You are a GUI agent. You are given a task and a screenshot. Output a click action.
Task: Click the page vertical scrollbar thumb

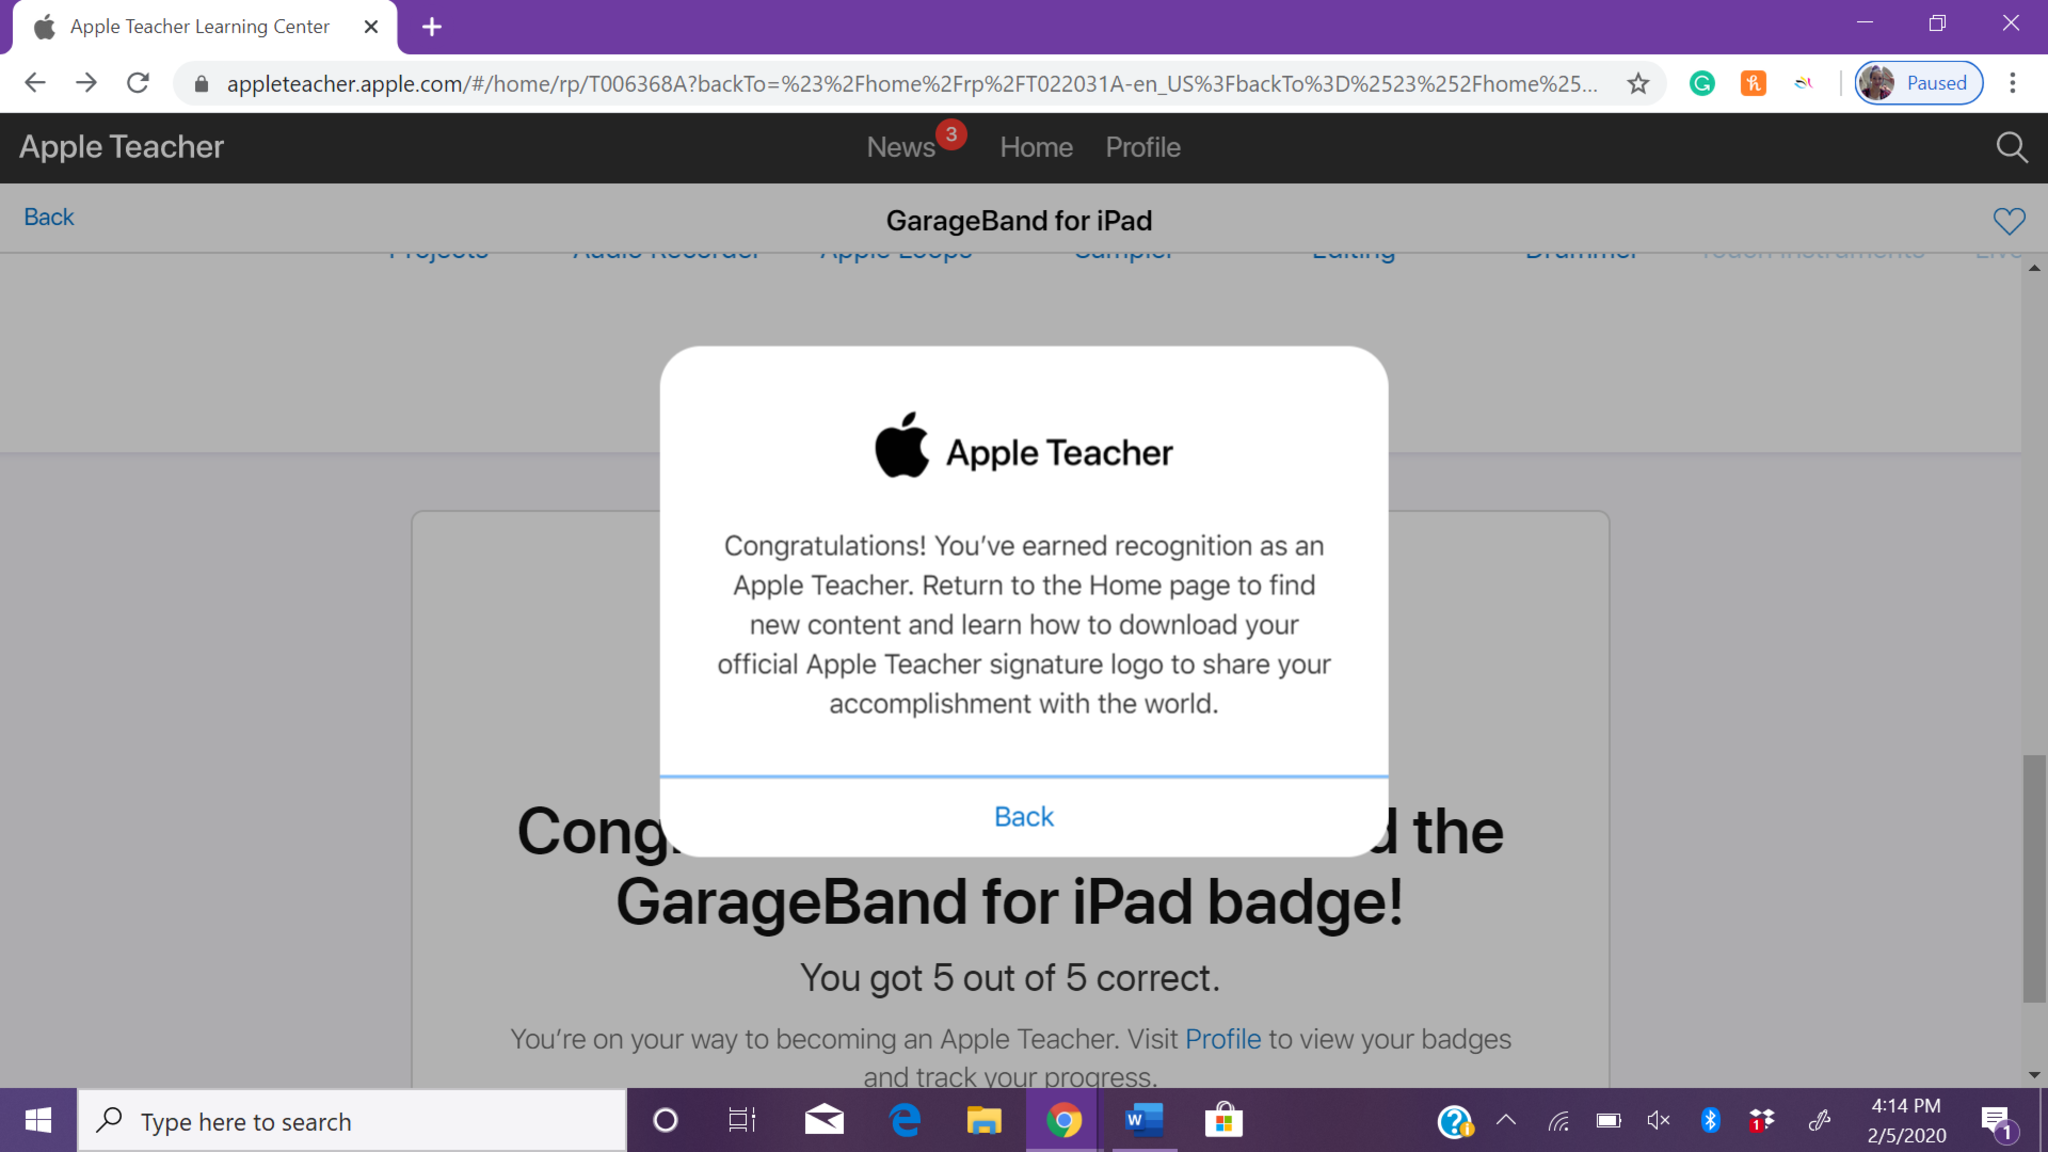pos(2034,878)
